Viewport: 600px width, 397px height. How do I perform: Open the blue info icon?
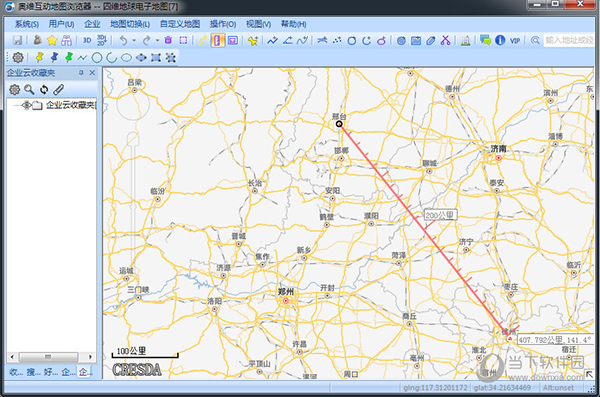point(500,40)
